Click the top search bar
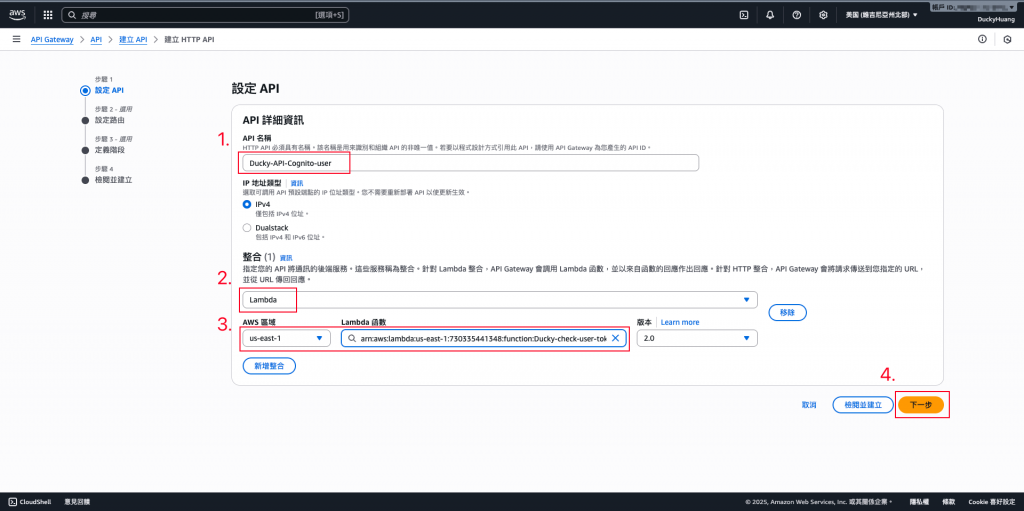Image resolution: width=1024 pixels, height=511 pixels. tap(205, 14)
